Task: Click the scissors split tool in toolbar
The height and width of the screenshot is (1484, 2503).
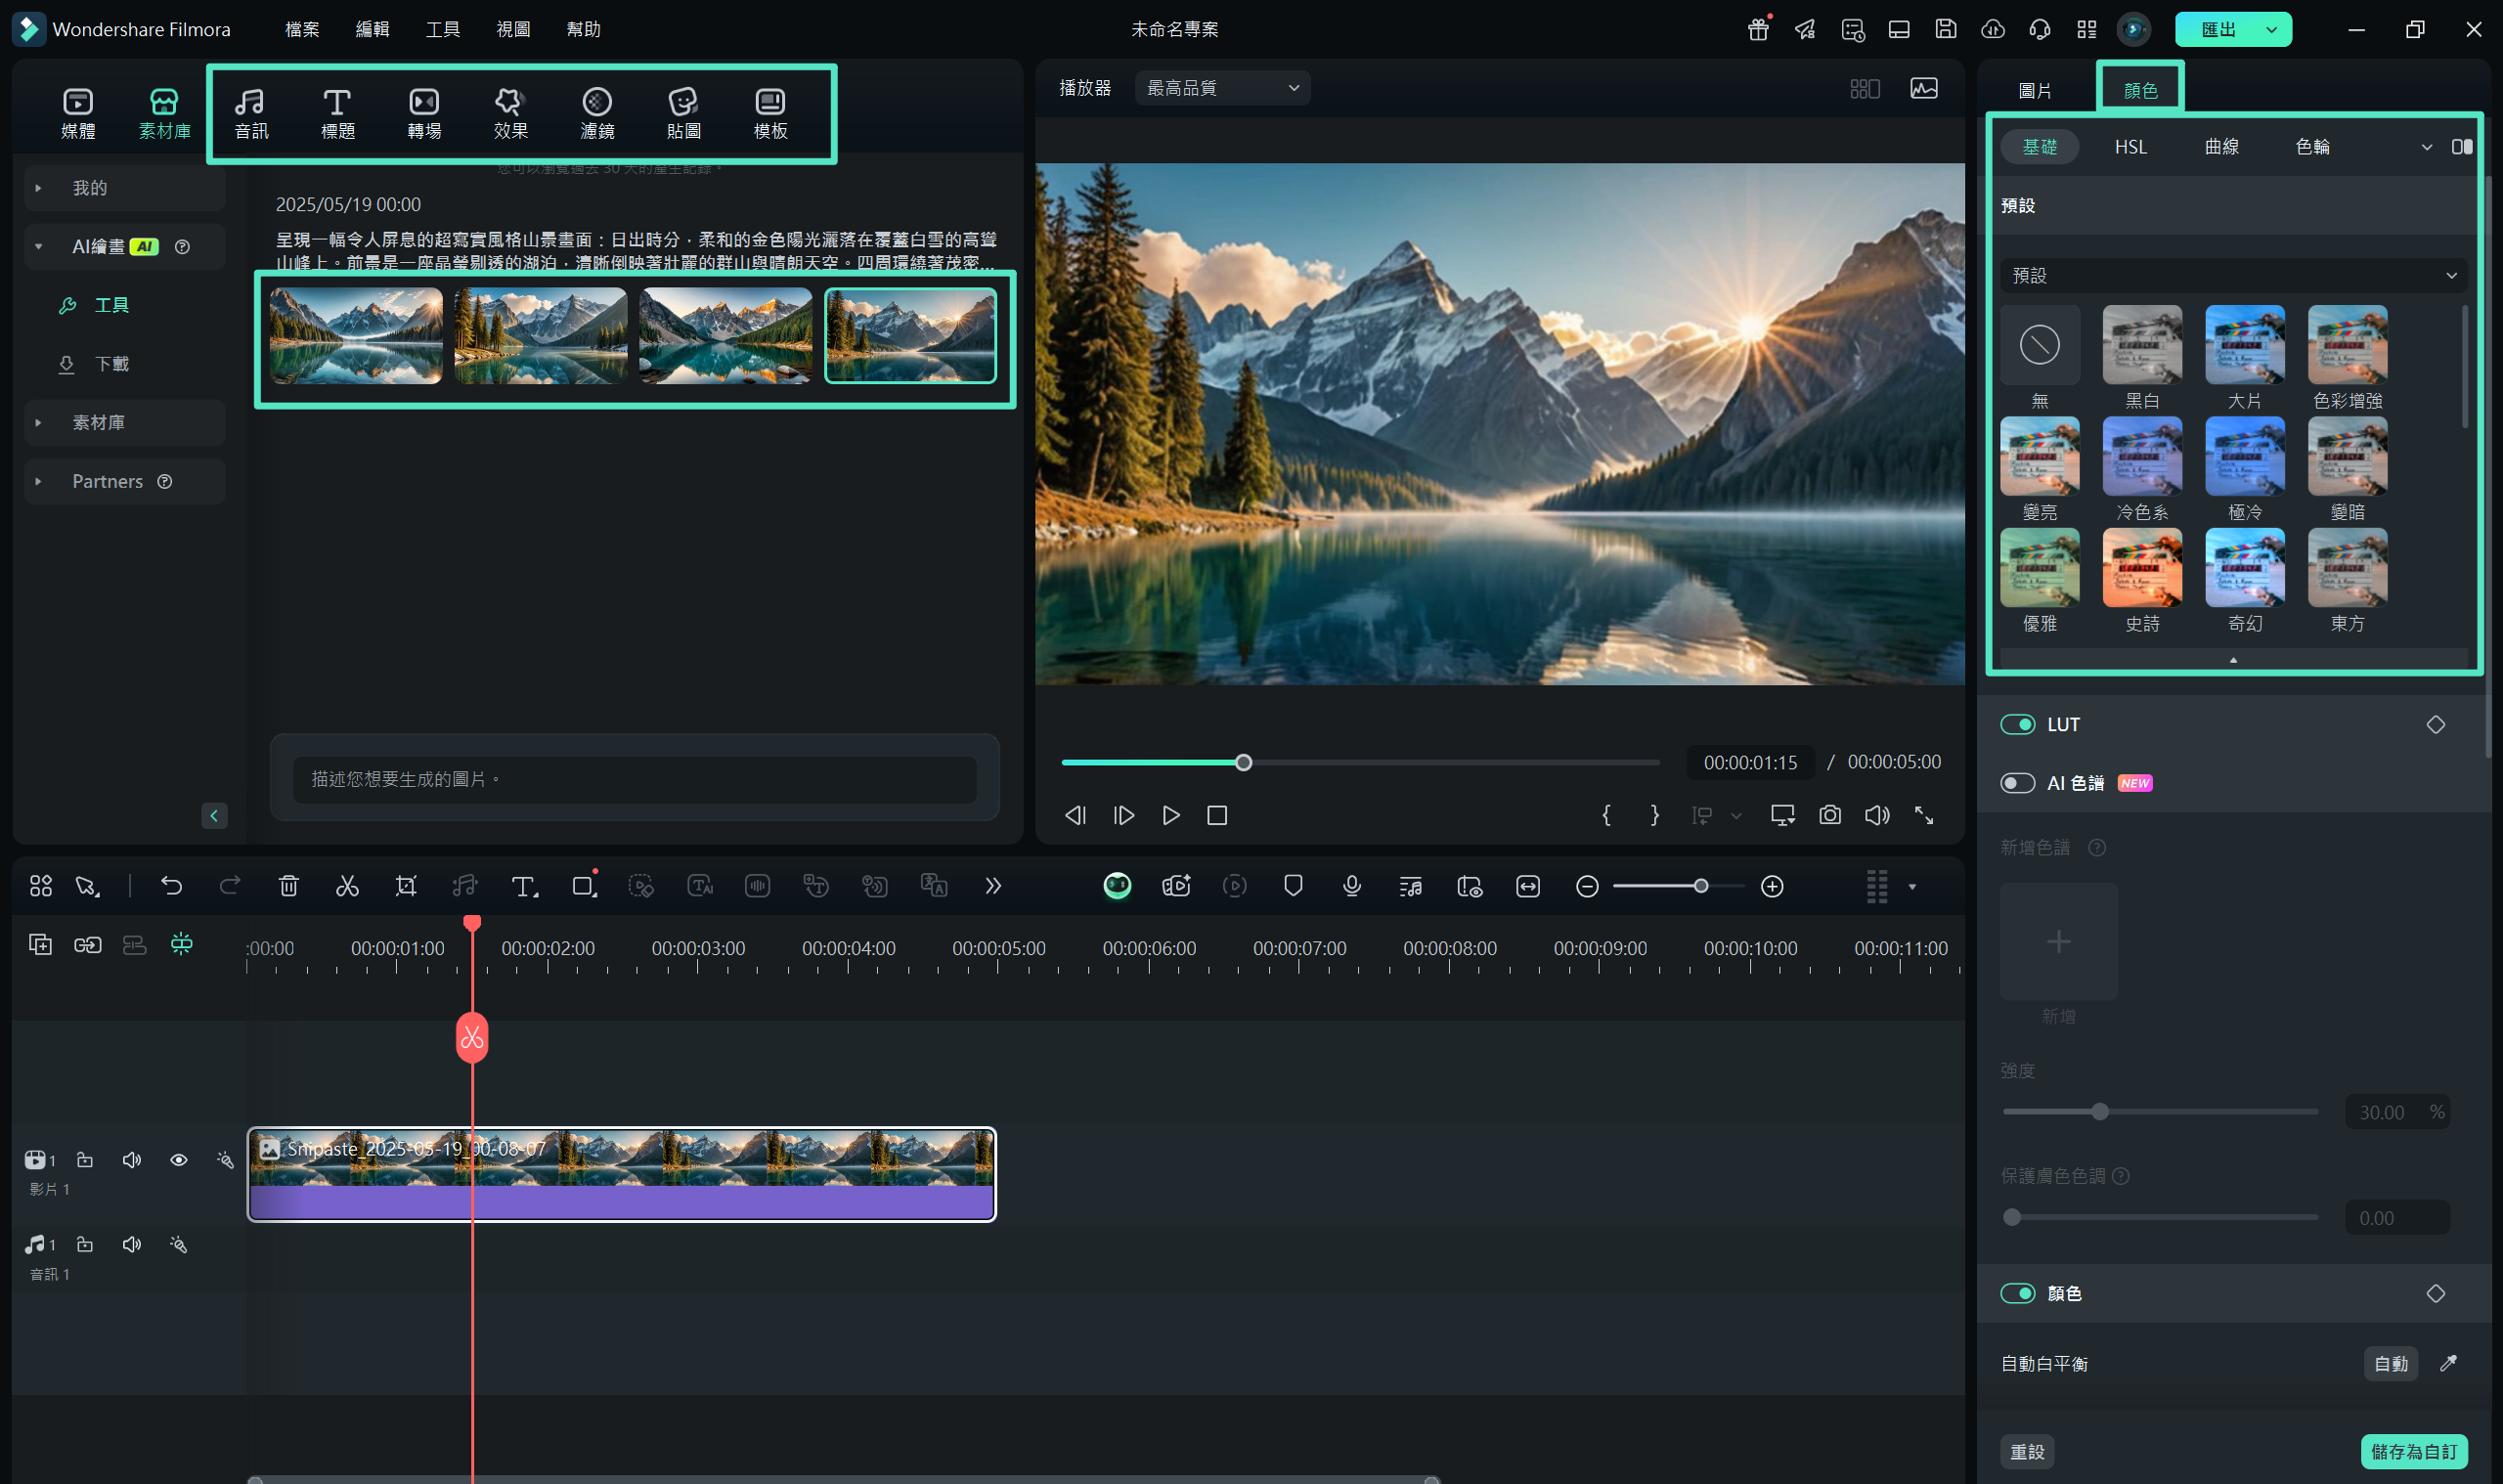Action: [x=347, y=885]
